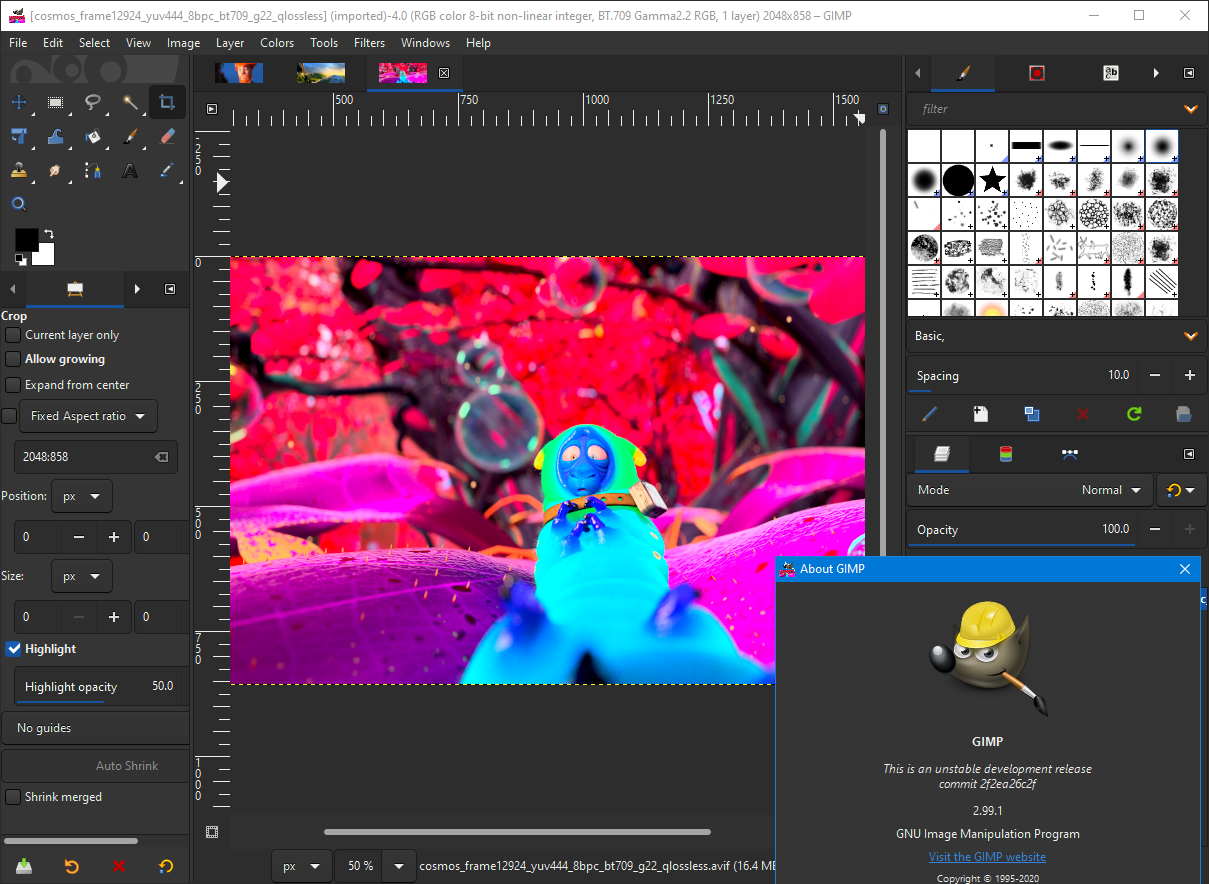This screenshot has height=884, width=1209.
Task: Increase brush Spacing with plus button
Action: pyautogui.click(x=1190, y=376)
